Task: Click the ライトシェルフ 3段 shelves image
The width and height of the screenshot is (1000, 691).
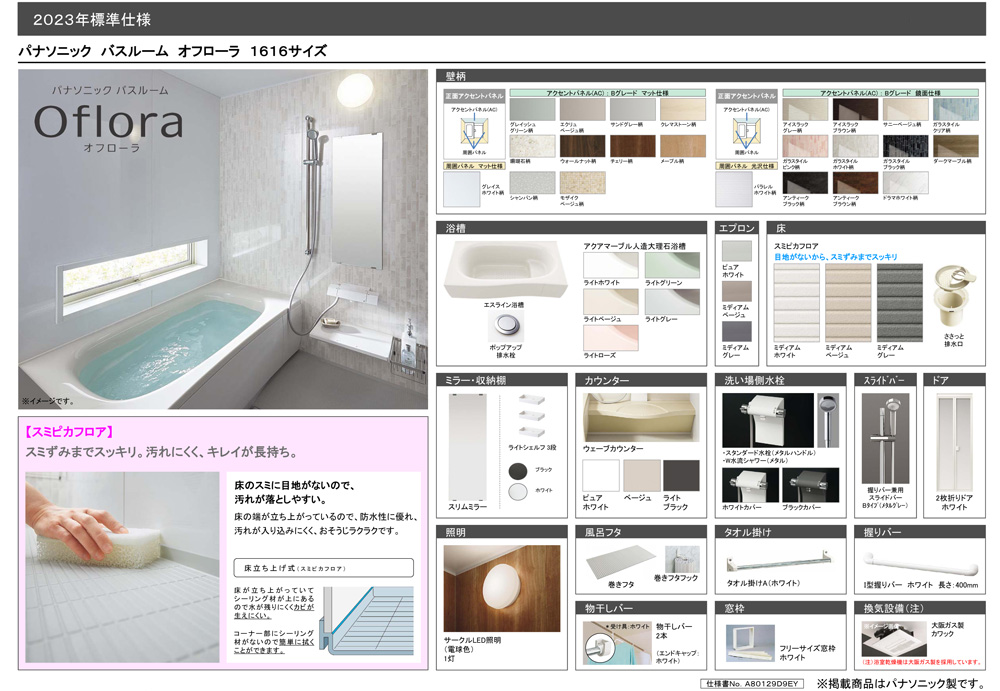Action: pyautogui.click(x=532, y=416)
